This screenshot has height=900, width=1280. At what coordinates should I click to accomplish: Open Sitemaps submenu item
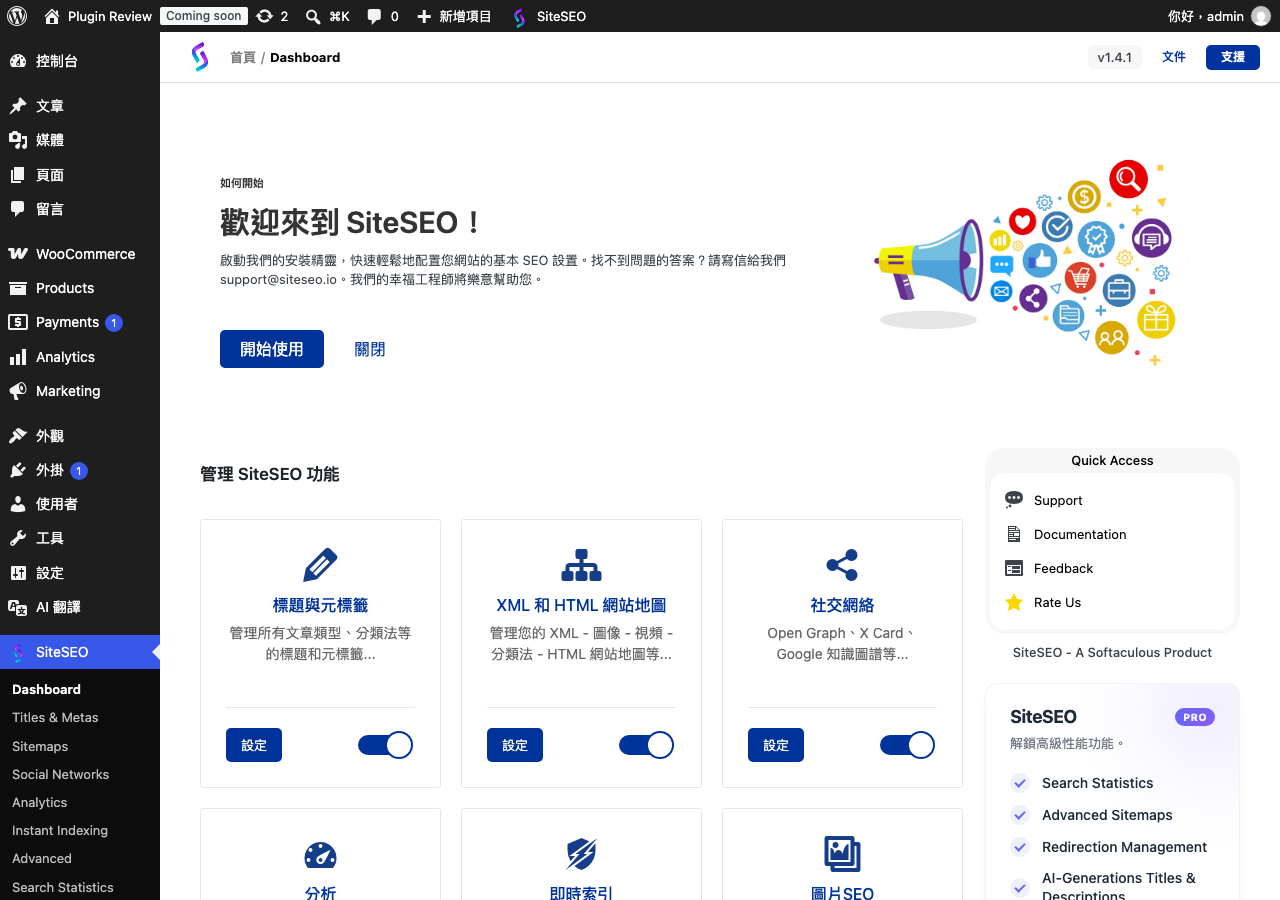tap(40, 746)
